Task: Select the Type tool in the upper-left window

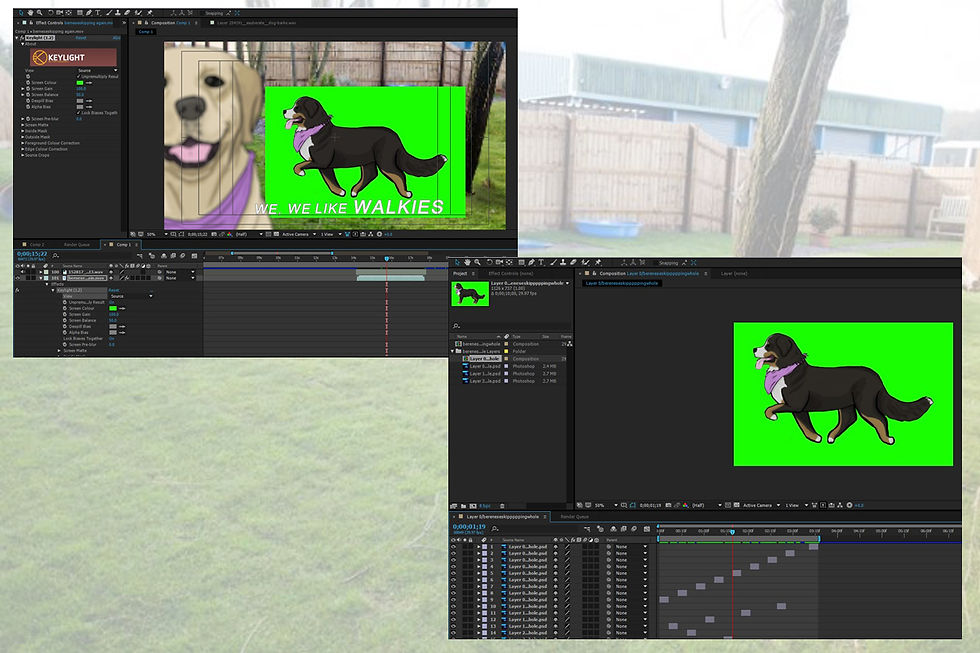Action: [98, 13]
